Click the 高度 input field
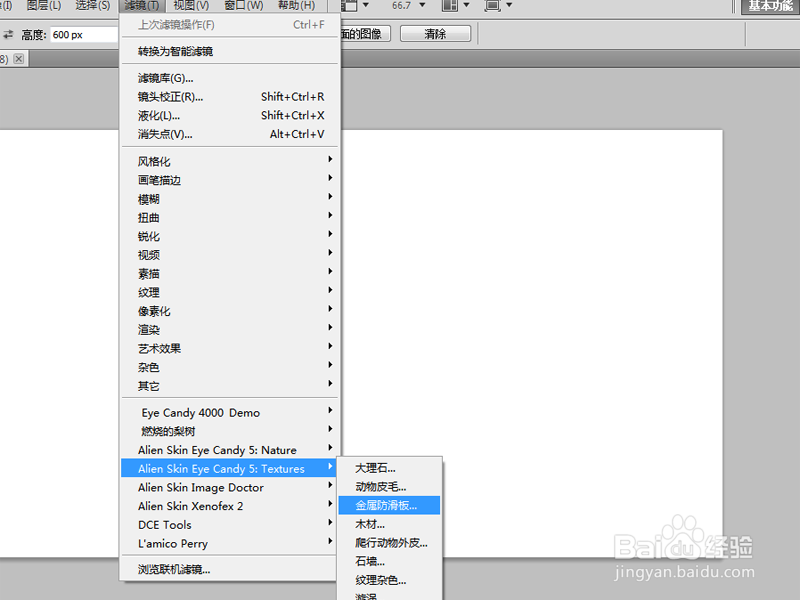 coord(84,35)
